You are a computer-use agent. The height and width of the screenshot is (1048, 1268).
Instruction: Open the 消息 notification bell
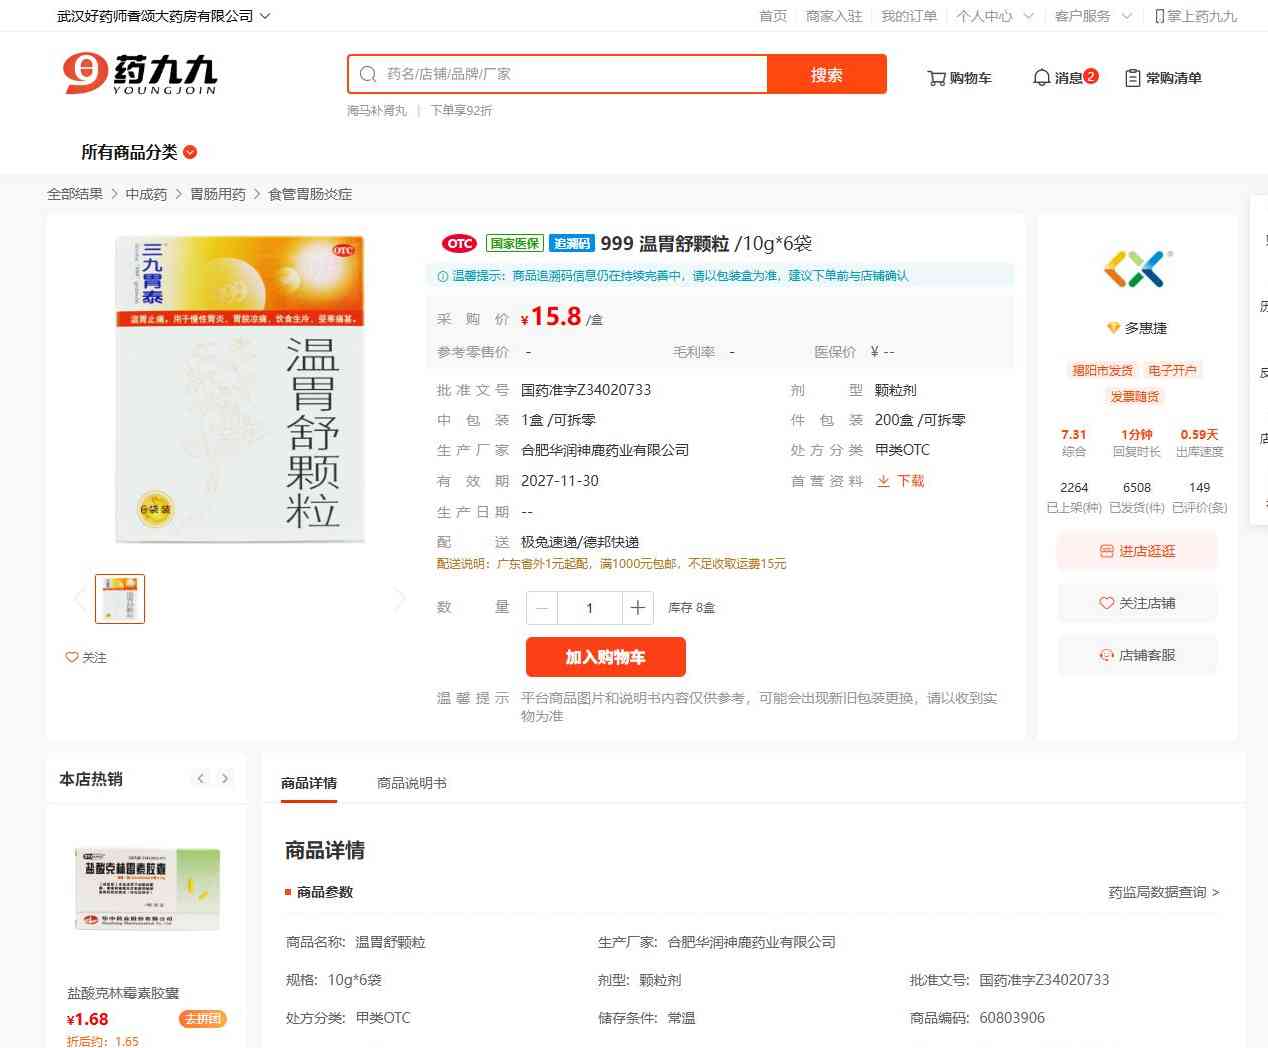[1064, 78]
